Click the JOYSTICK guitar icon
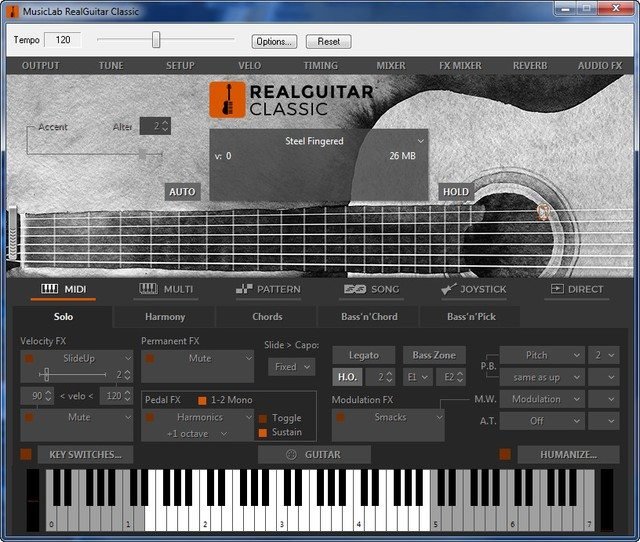The image size is (640, 542). (x=449, y=289)
